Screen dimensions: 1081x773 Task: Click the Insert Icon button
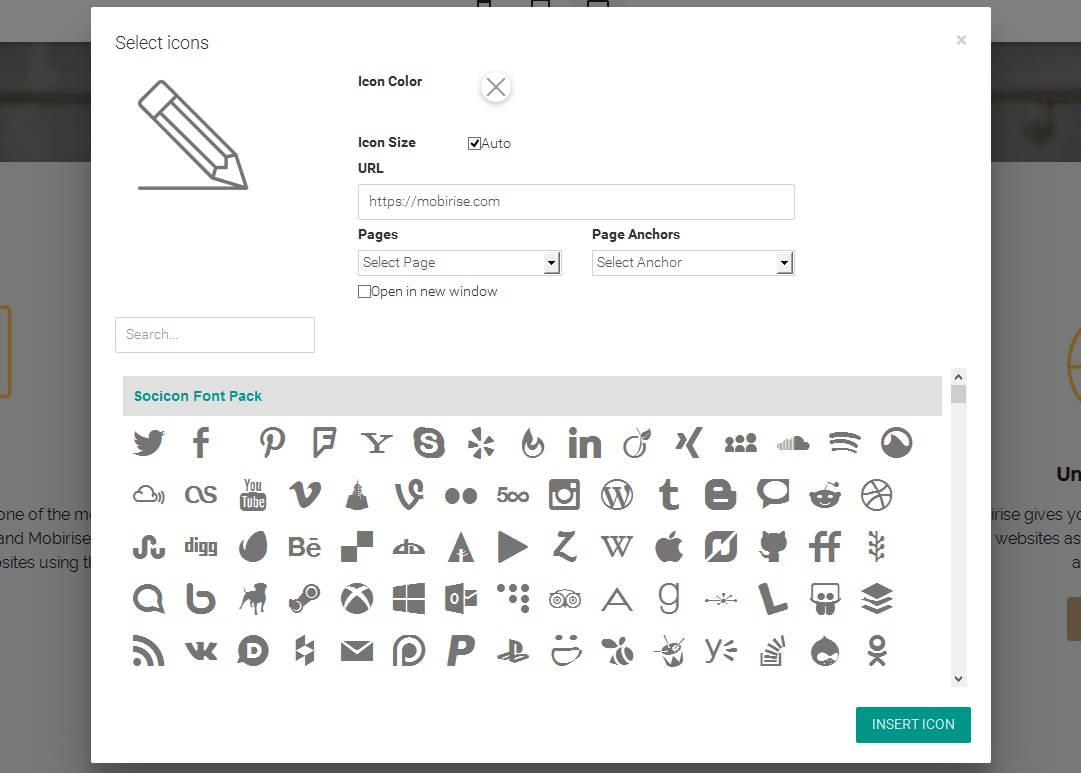coord(912,725)
